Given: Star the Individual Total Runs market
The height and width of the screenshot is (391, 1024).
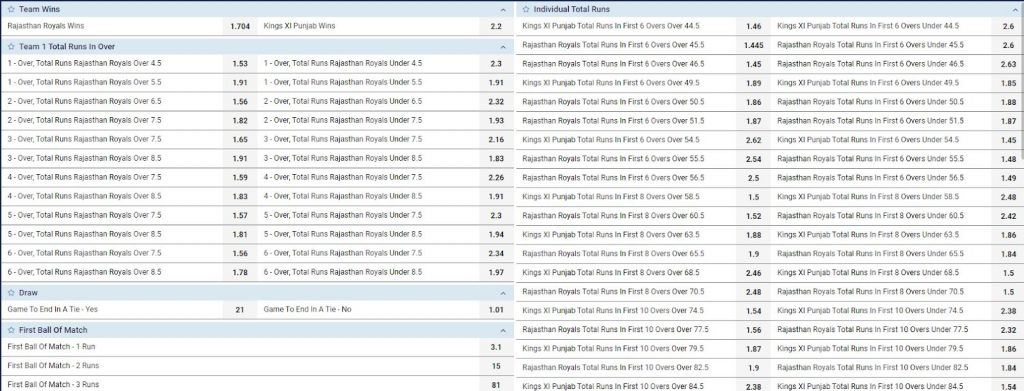Looking at the screenshot, I should [526, 10].
